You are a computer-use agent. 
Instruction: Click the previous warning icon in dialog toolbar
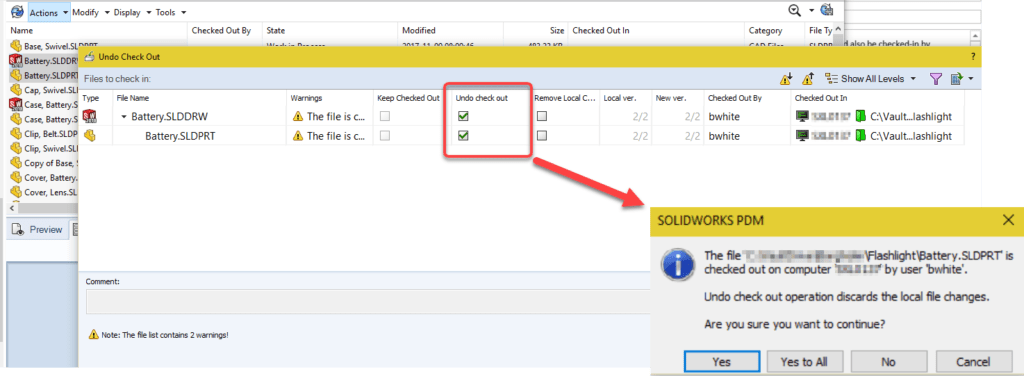808,79
